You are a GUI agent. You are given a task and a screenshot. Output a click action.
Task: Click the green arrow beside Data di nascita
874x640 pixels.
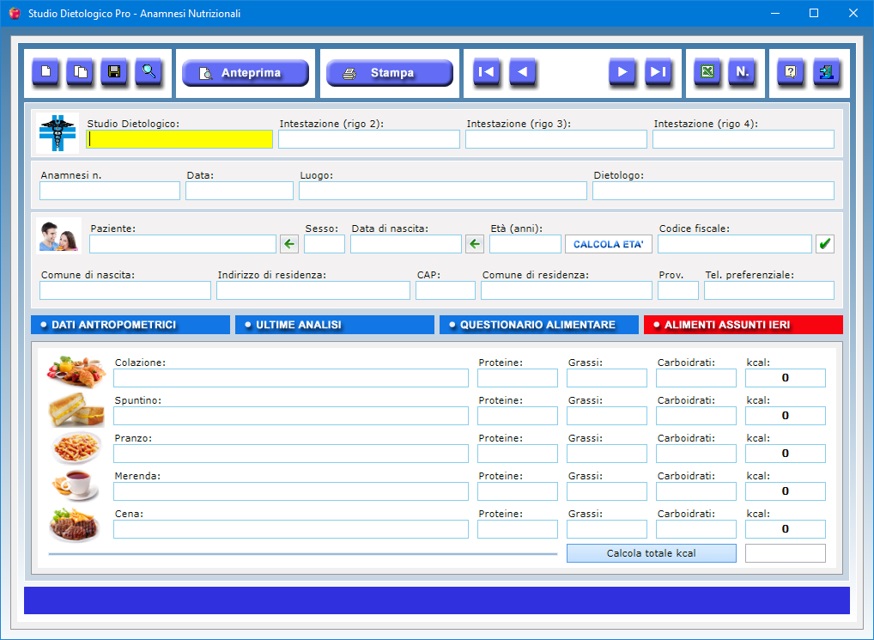coord(474,244)
